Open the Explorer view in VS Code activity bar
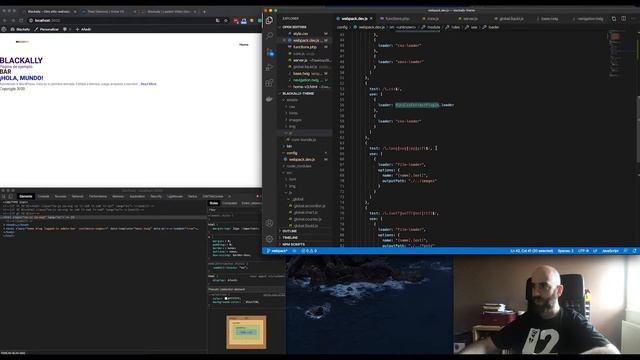 point(269,20)
